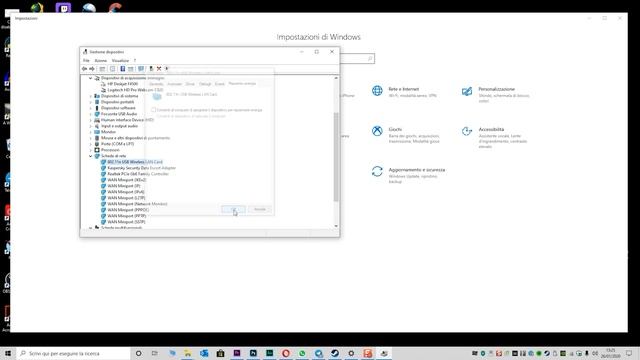
Task: Open File Explorer from the taskbar
Action: coord(188,353)
